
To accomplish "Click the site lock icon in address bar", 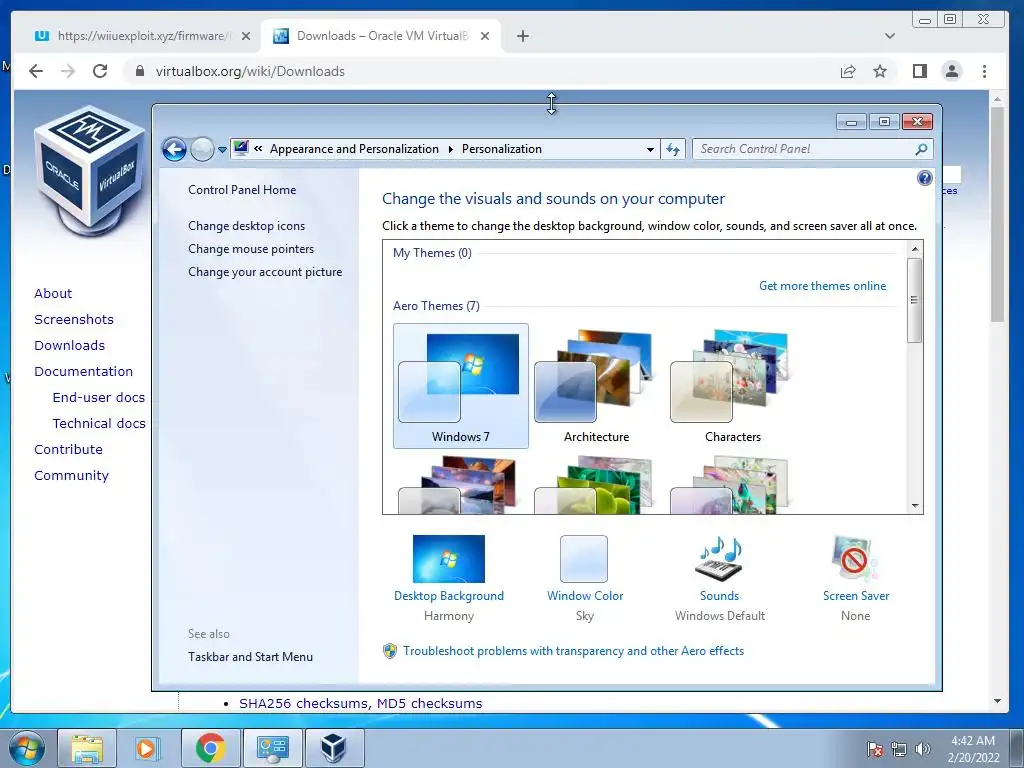I will click(139, 71).
